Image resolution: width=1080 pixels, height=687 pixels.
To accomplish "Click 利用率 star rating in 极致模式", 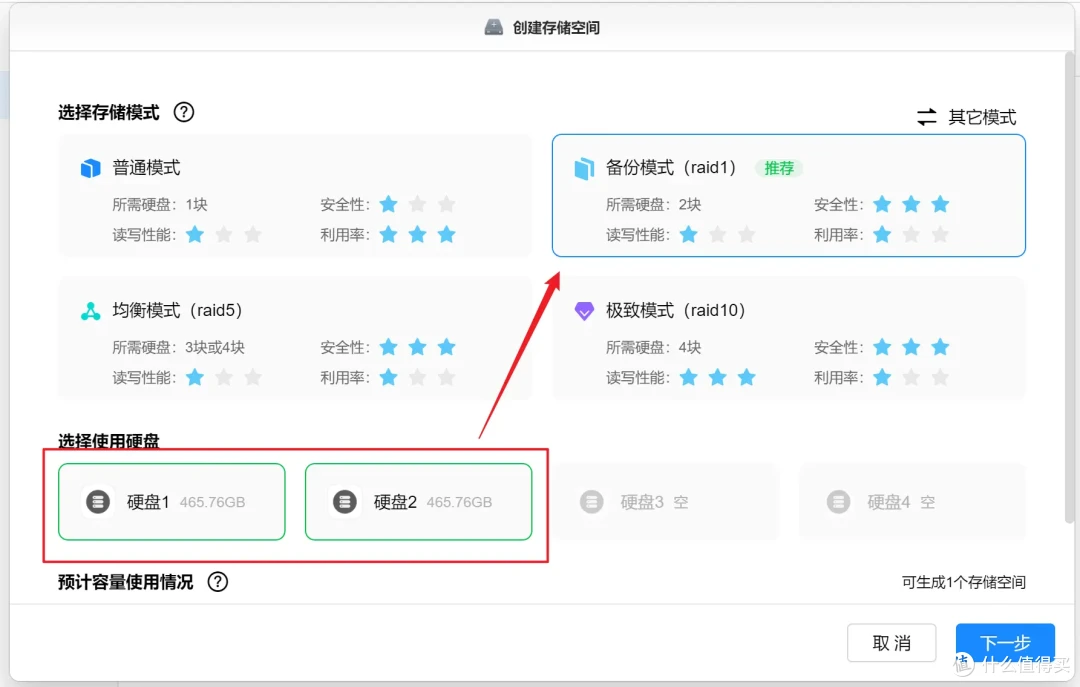I will pyautogui.click(x=911, y=377).
